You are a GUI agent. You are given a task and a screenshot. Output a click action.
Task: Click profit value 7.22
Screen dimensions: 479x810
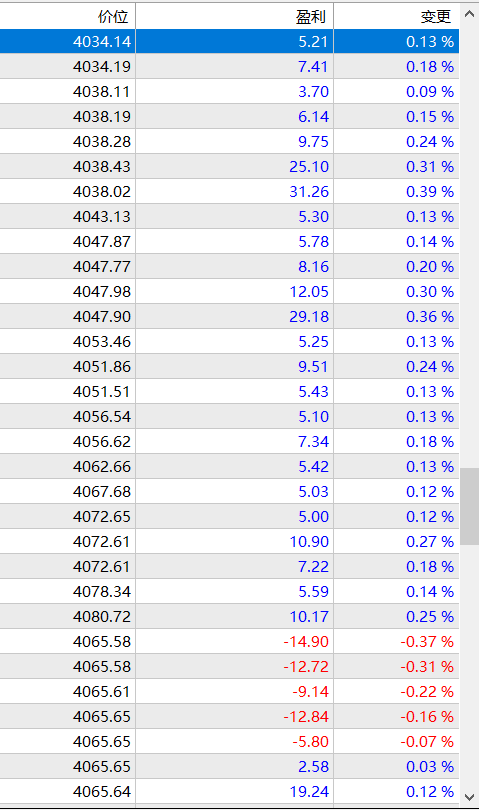click(x=313, y=567)
